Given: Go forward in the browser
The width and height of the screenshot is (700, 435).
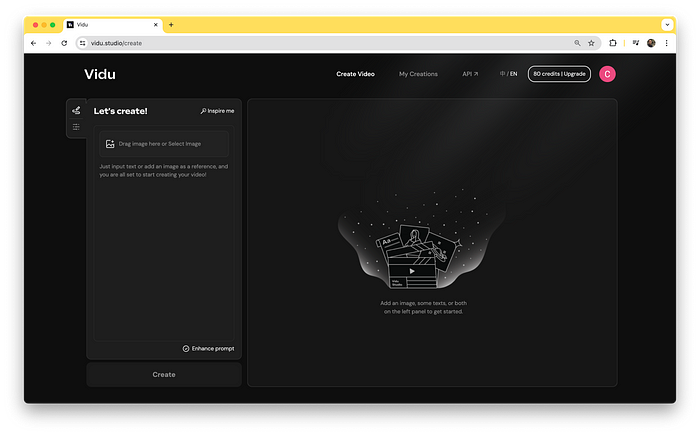Looking at the screenshot, I should tap(49, 43).
